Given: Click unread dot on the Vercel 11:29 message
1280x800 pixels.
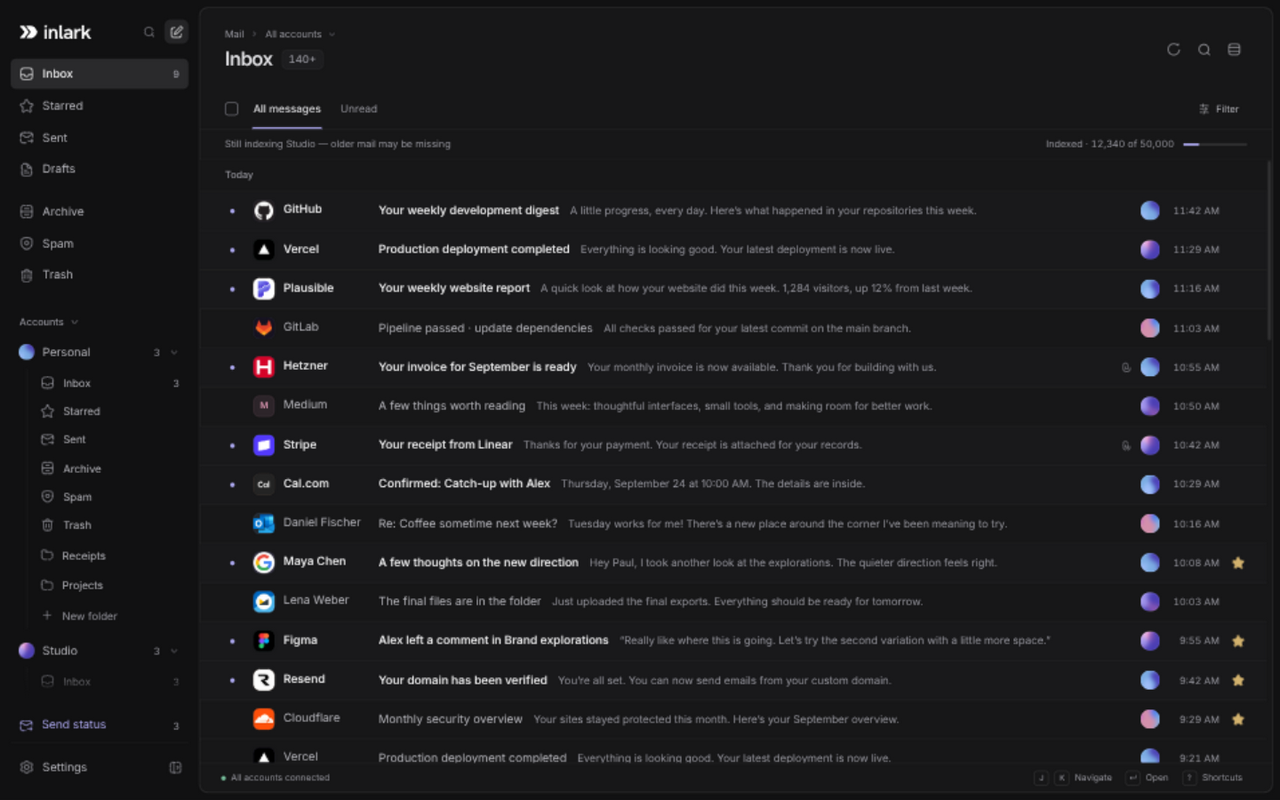Looking at the screenshot, I should tap(233, 250).
